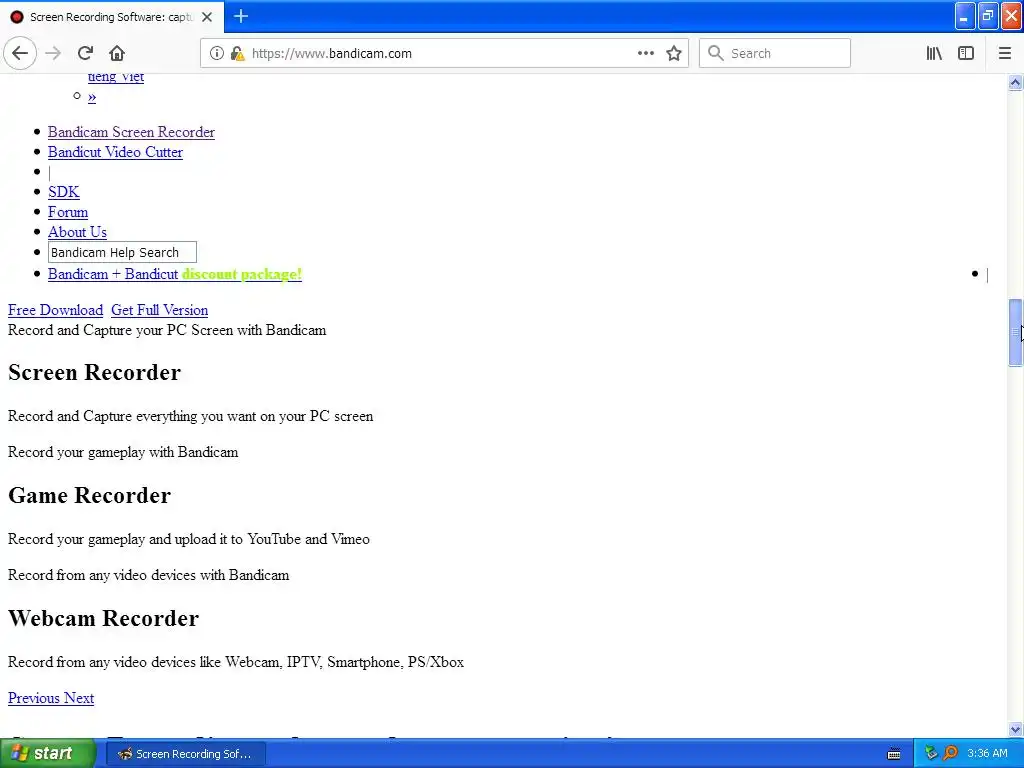Bookmark this page with the star icon
Screen dimensions: 1024x768
[674, 53]
